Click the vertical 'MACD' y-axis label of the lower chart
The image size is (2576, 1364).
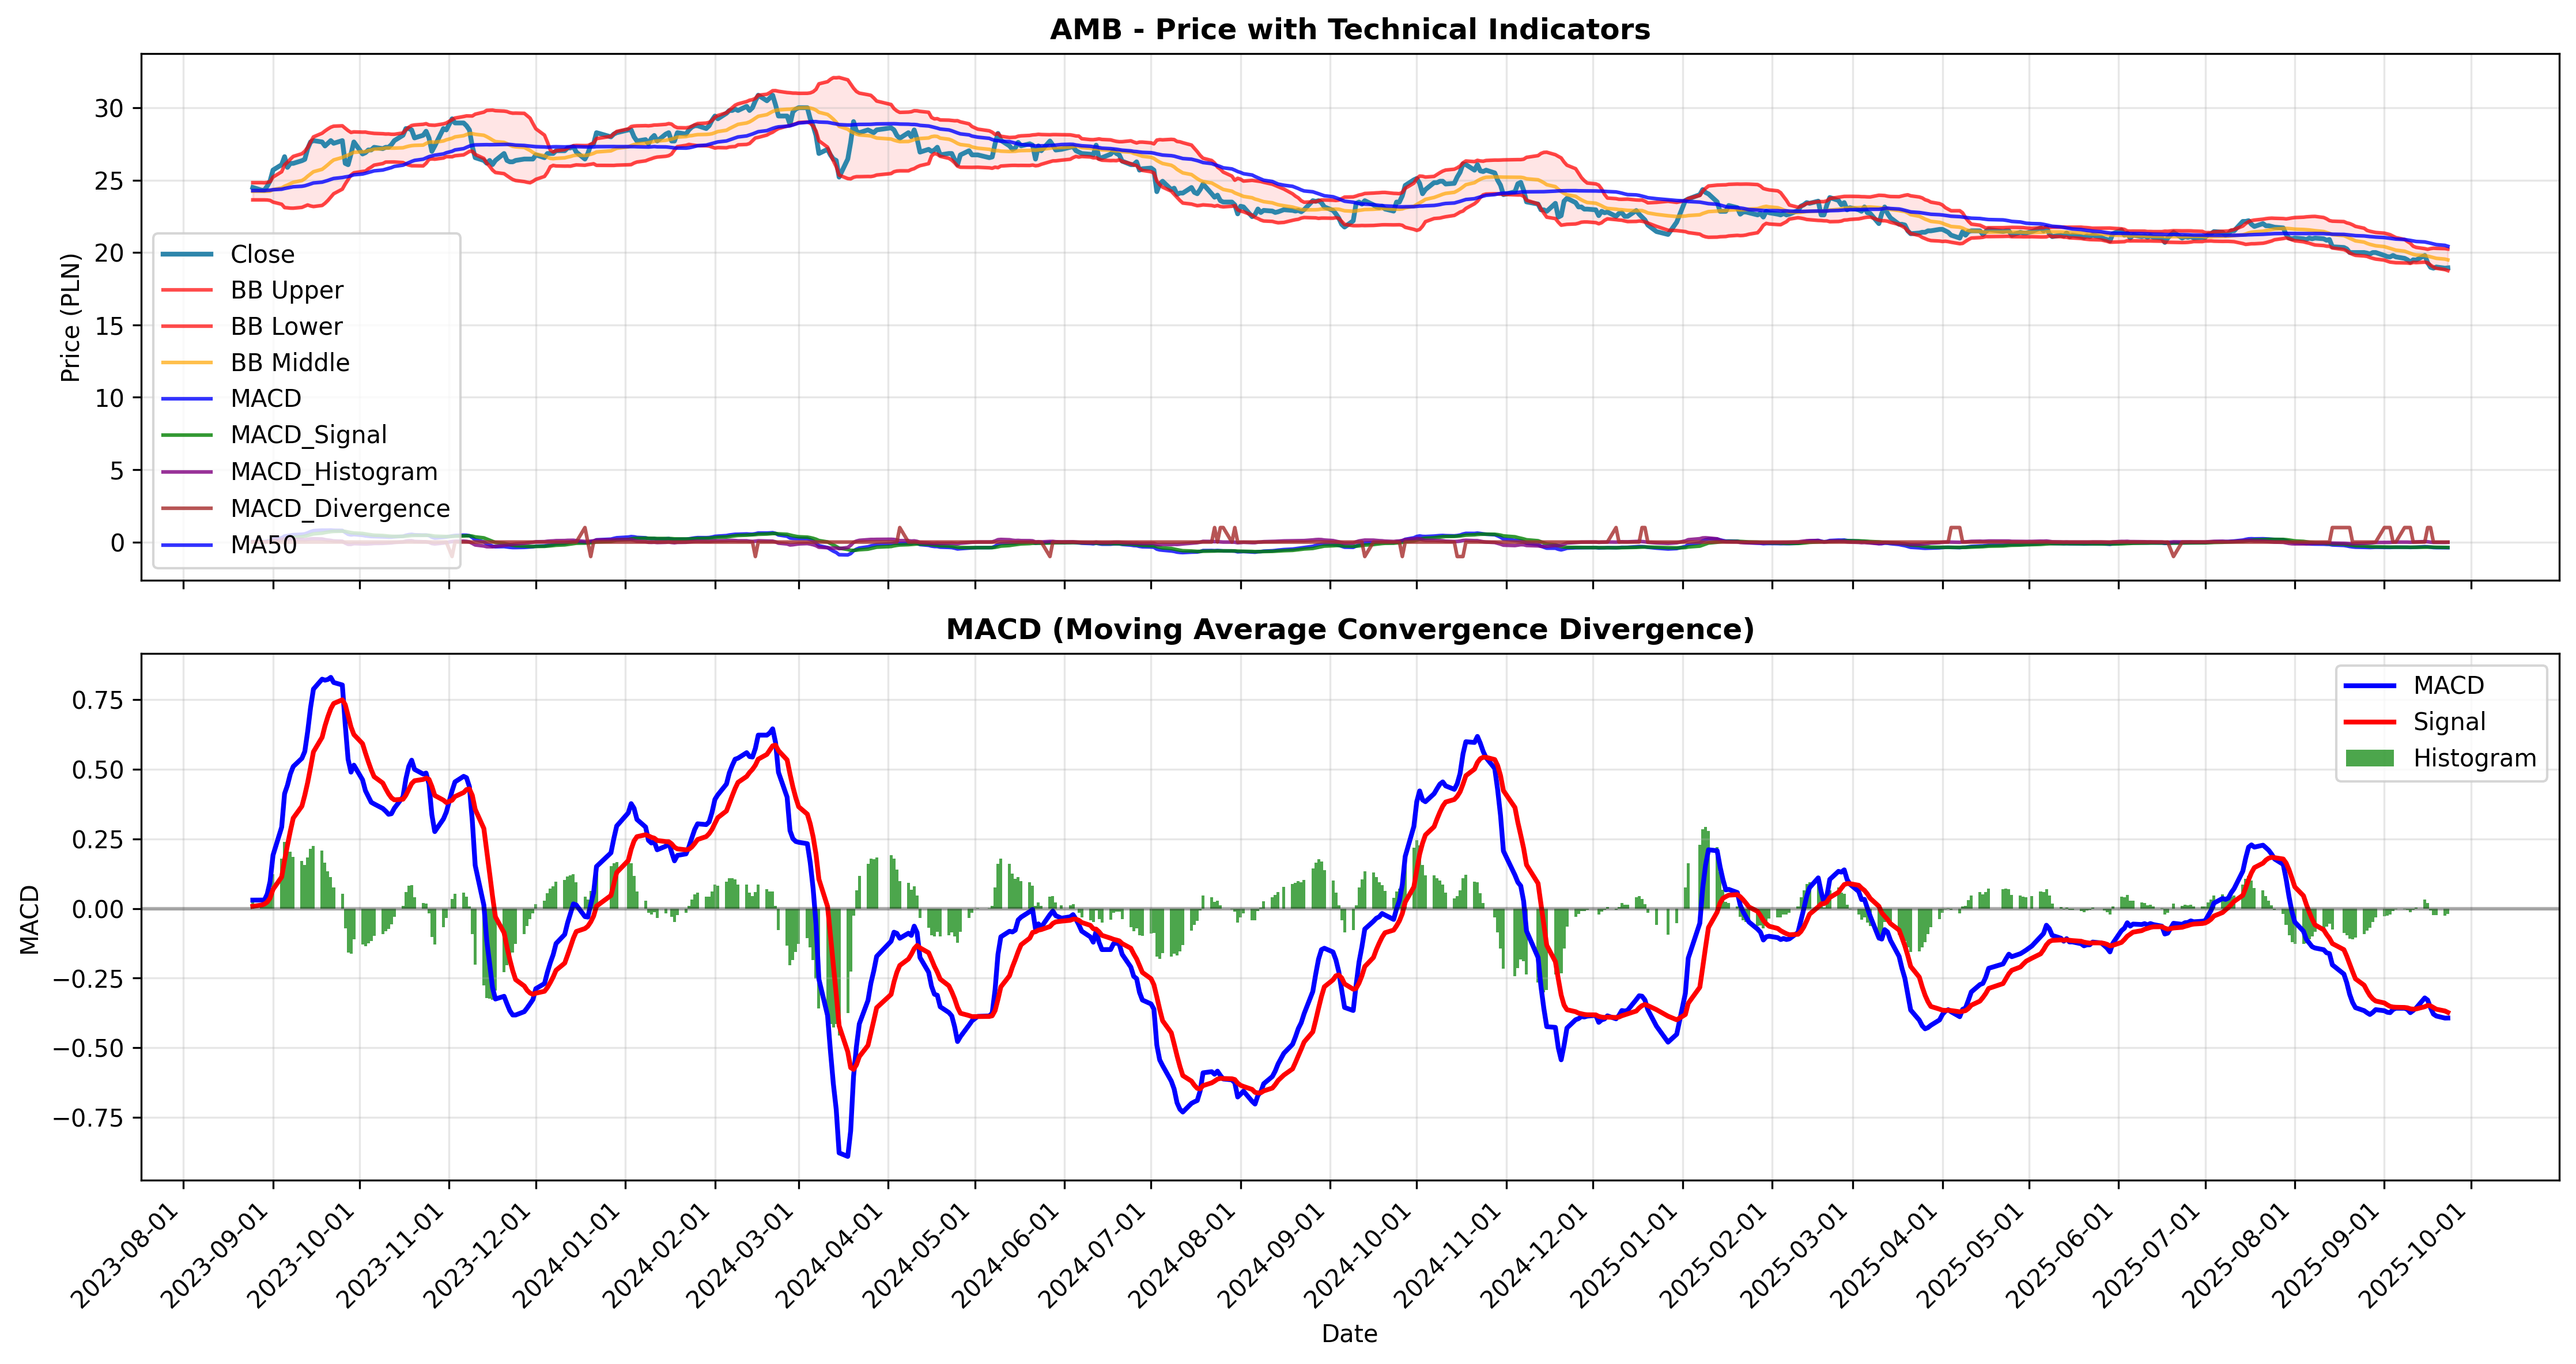29,919
